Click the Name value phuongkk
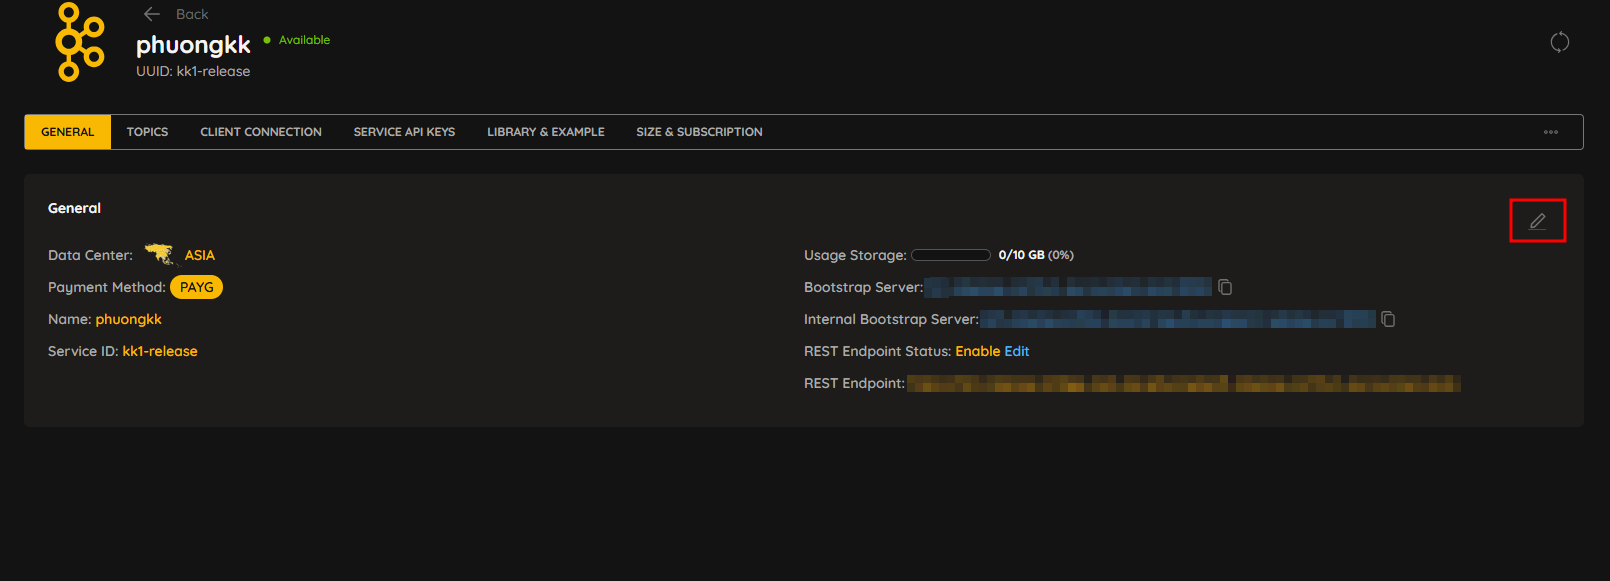 (129, 319)
